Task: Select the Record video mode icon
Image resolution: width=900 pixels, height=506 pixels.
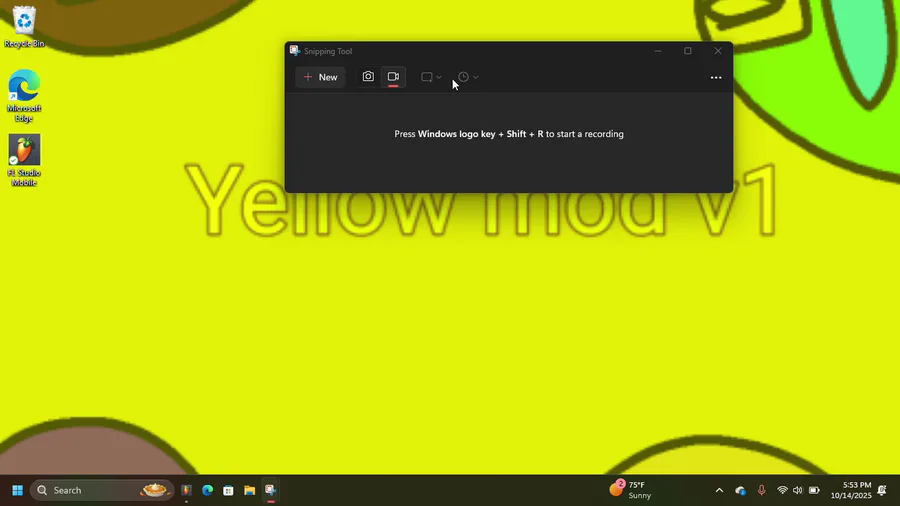Action: 393,76
